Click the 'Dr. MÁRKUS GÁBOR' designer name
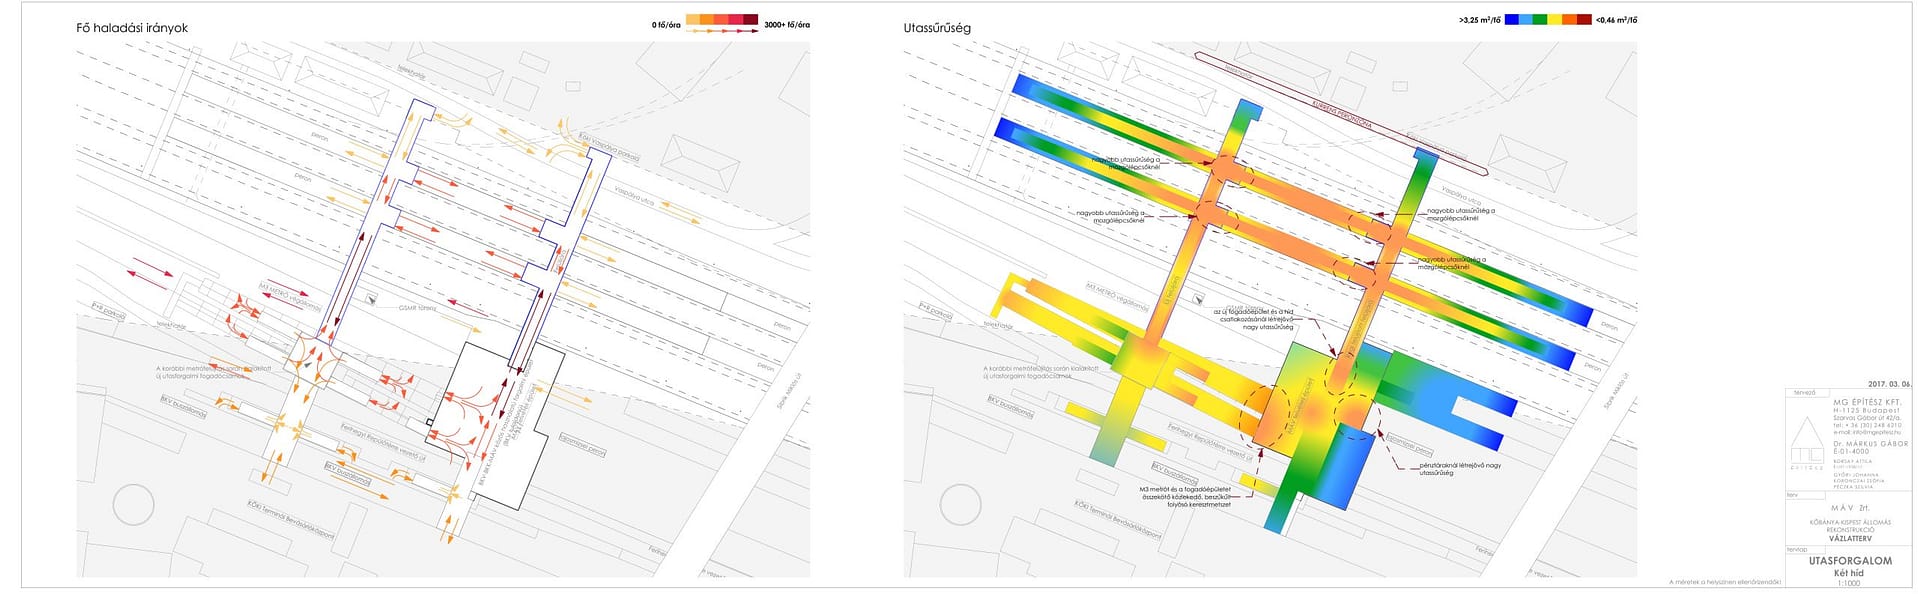This screenshot has height=609, width=1918. [x=1869, y=443]
